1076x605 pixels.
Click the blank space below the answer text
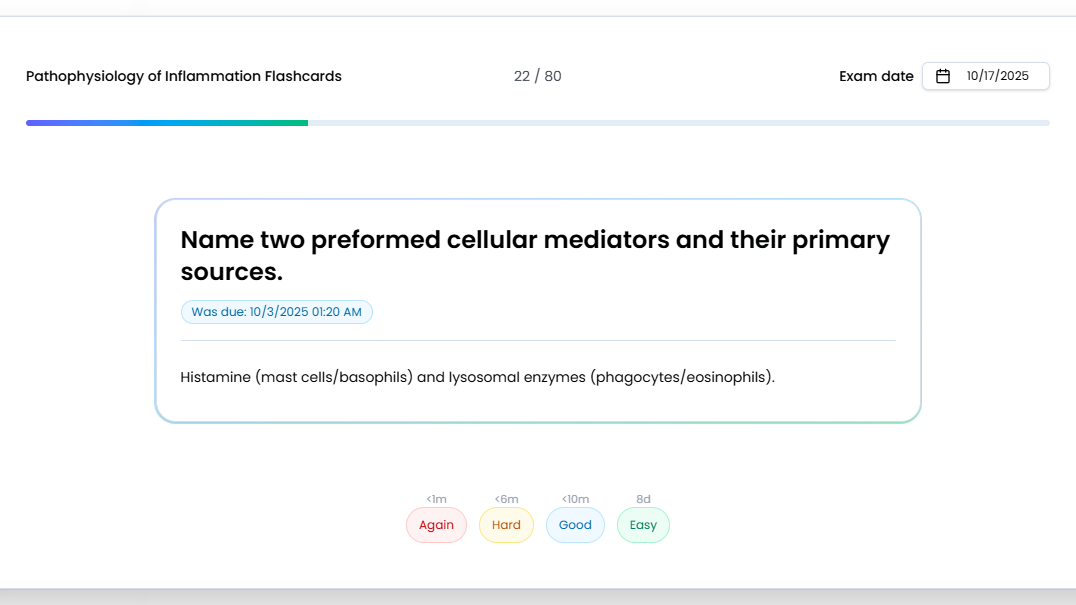tap(538, 404)
